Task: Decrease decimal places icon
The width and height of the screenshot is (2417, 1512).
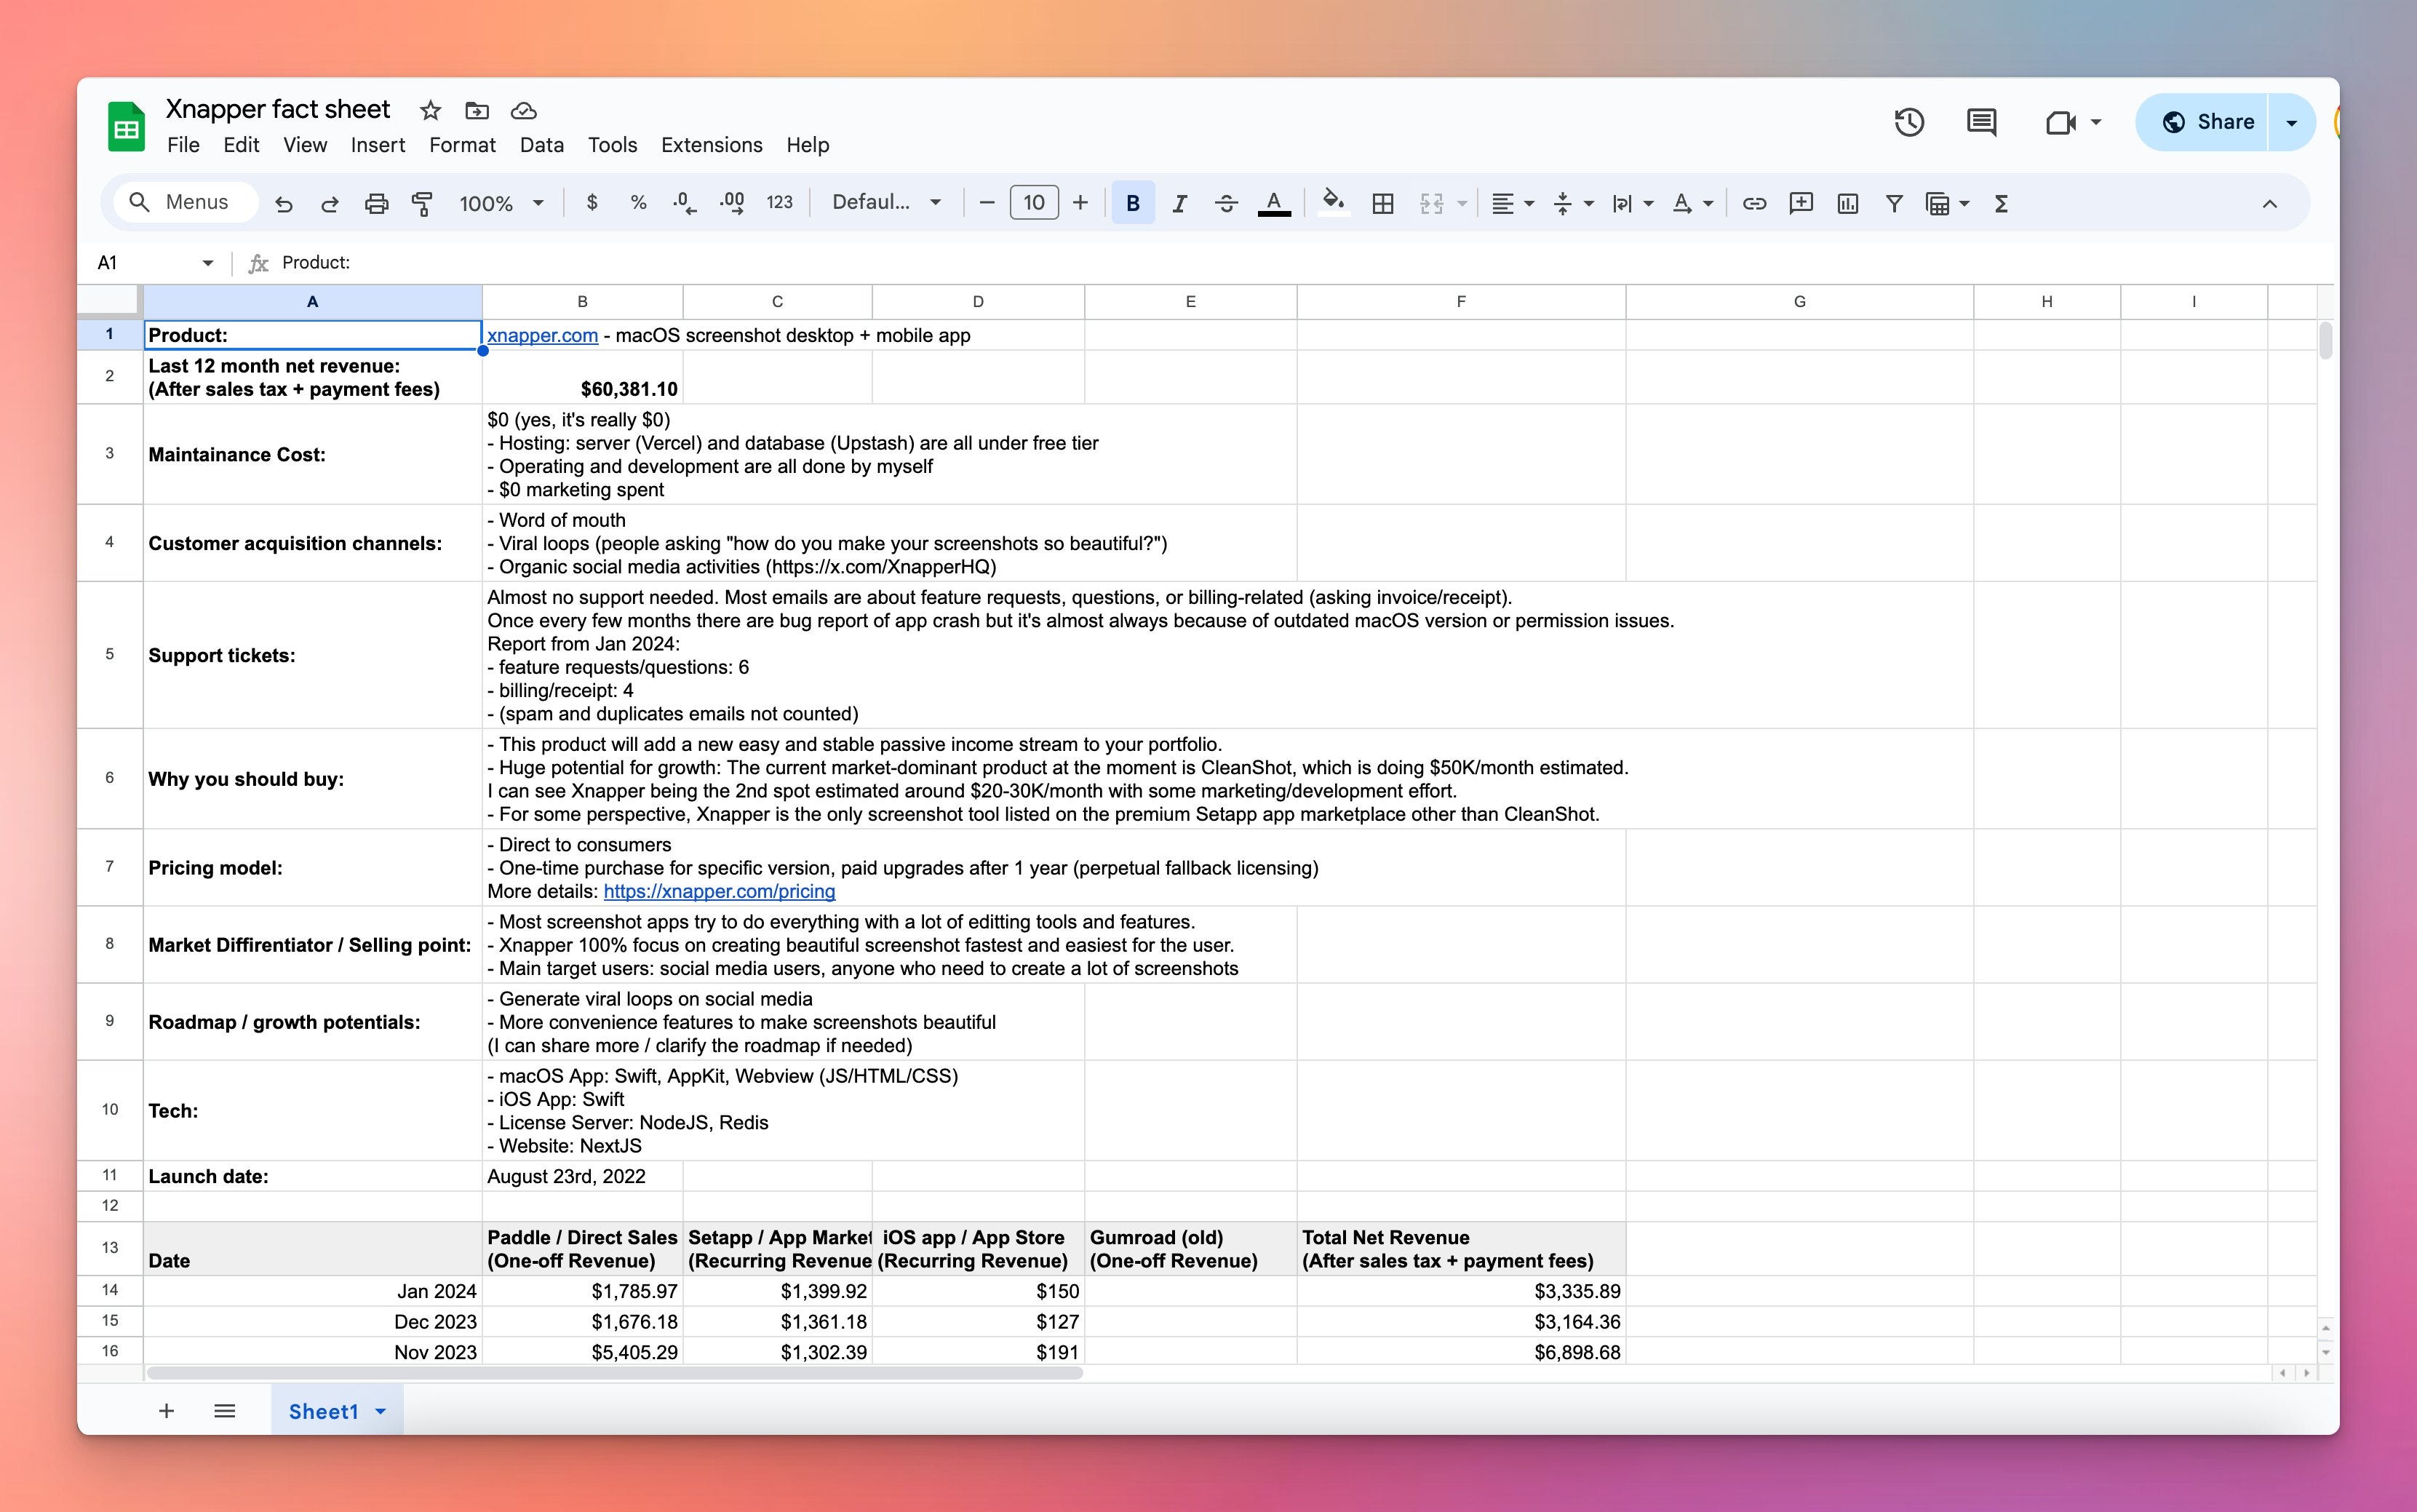Action: [684, 203]
